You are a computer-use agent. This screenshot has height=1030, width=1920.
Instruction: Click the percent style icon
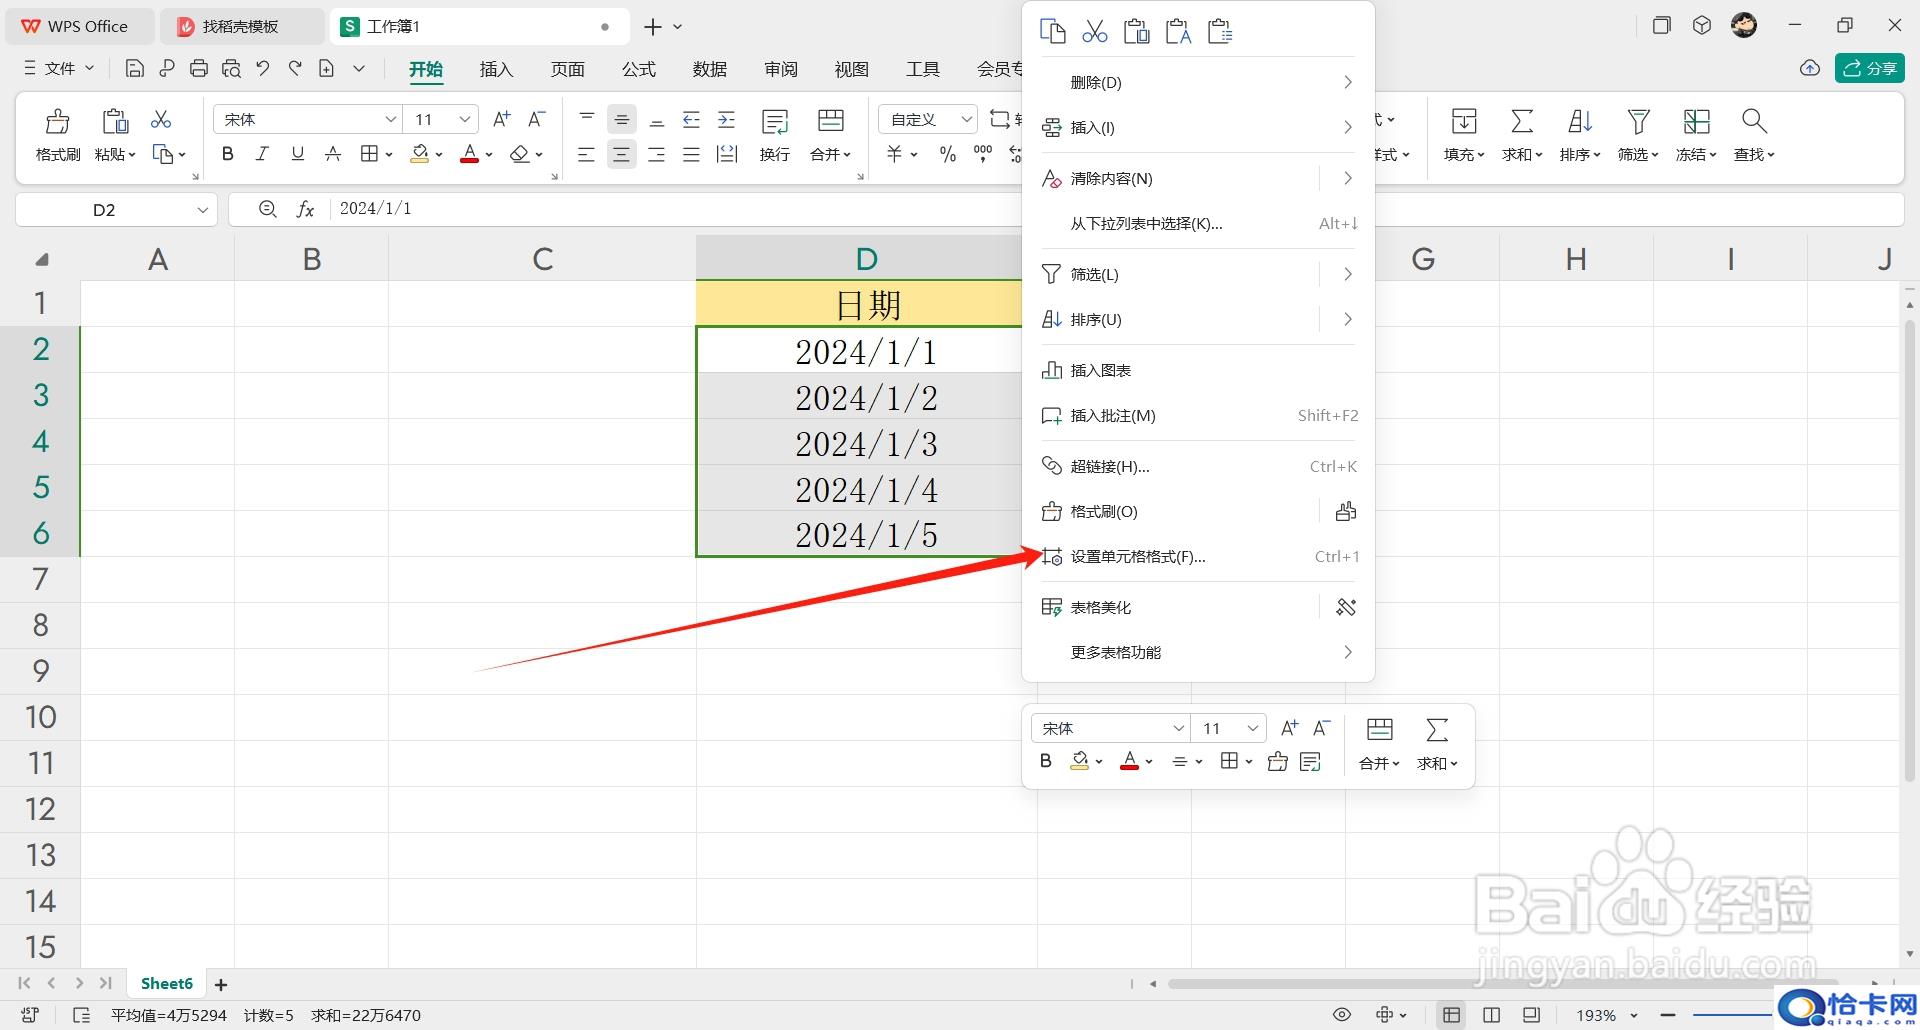947,154
